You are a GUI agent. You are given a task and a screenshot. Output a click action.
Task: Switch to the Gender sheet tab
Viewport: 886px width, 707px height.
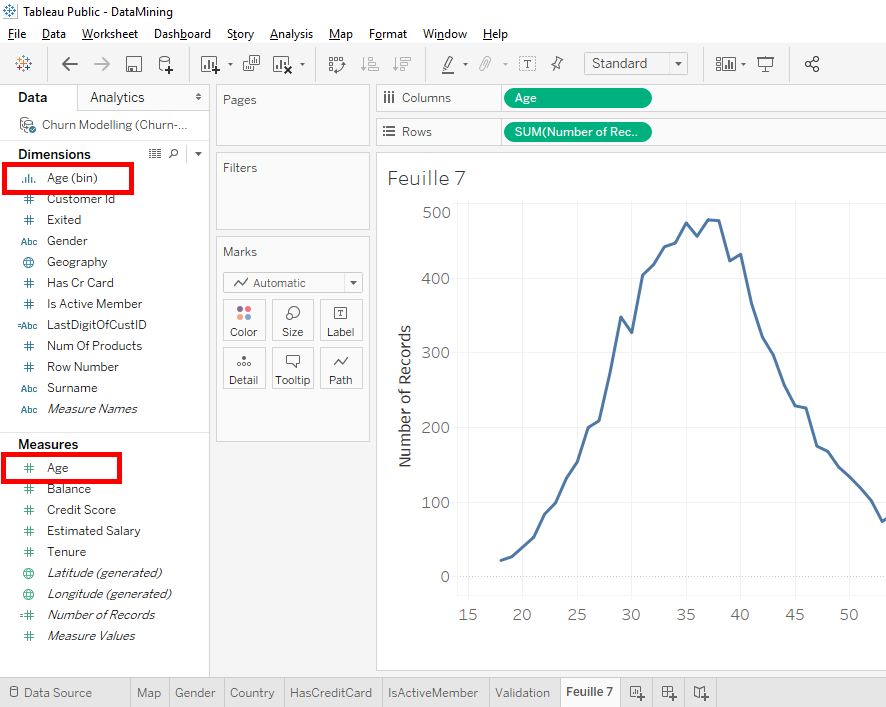click(195, 692)
